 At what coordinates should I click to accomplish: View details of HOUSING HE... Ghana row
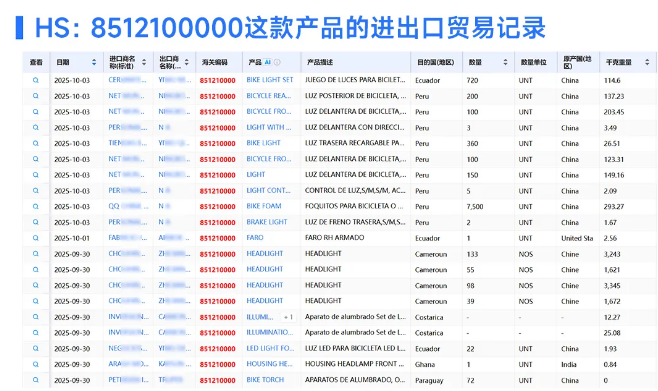click(36, 364)
